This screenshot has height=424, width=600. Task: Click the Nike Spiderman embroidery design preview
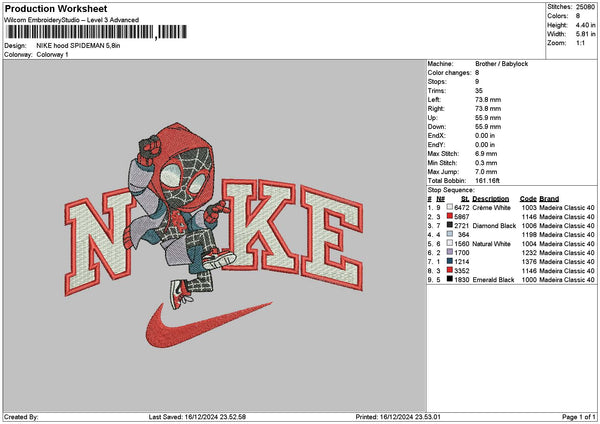pyautogui.click(x=214, y=235)
